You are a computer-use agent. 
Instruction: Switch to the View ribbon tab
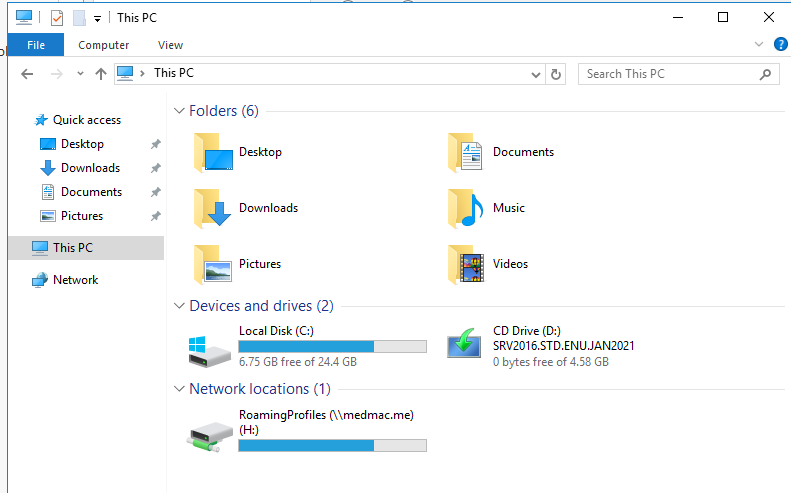[x=170, y=45]
